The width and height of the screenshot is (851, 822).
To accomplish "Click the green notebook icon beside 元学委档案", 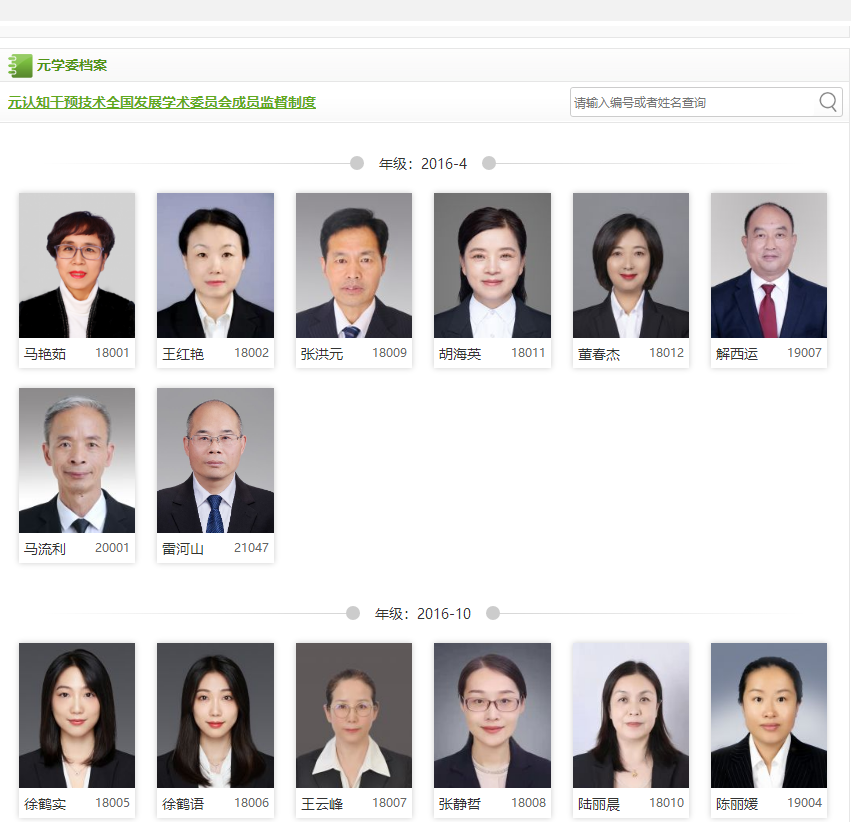I will coord(20,66).
